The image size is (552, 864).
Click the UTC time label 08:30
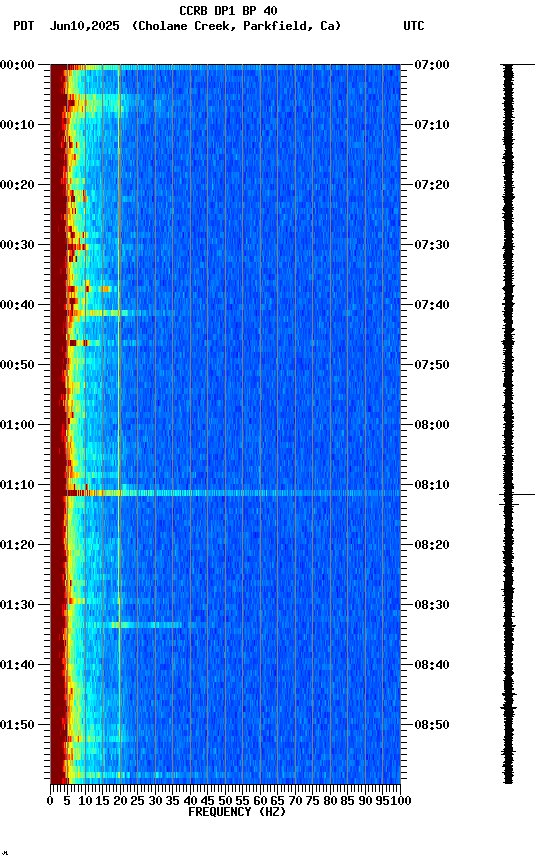432,606
